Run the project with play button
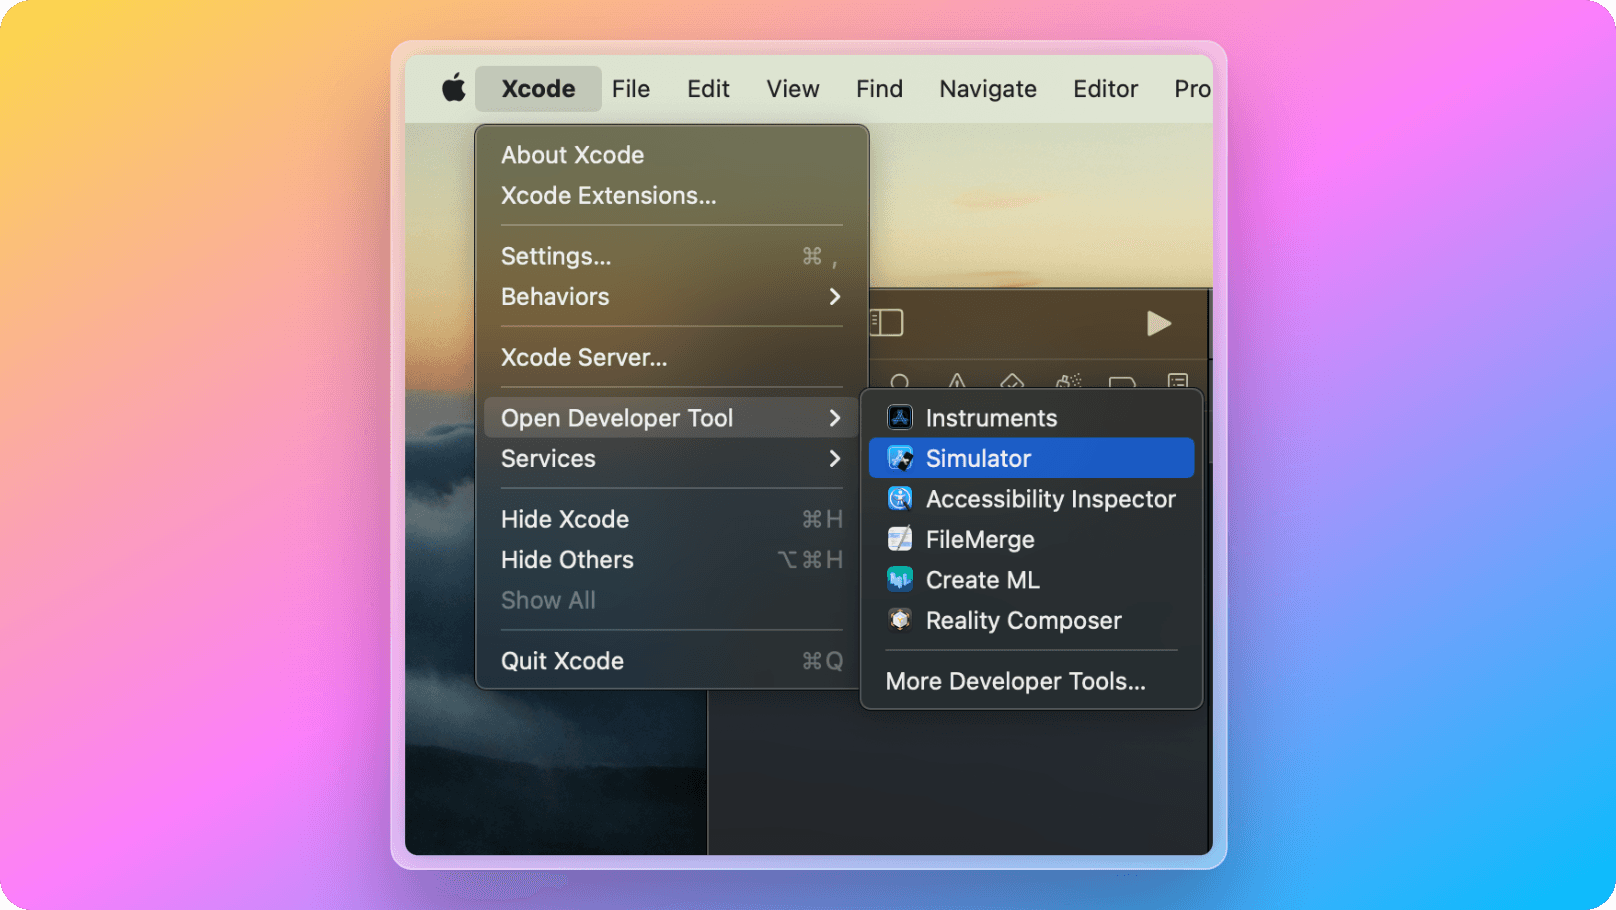This screenshot has height=910, width=1616. coord(1158,323)
